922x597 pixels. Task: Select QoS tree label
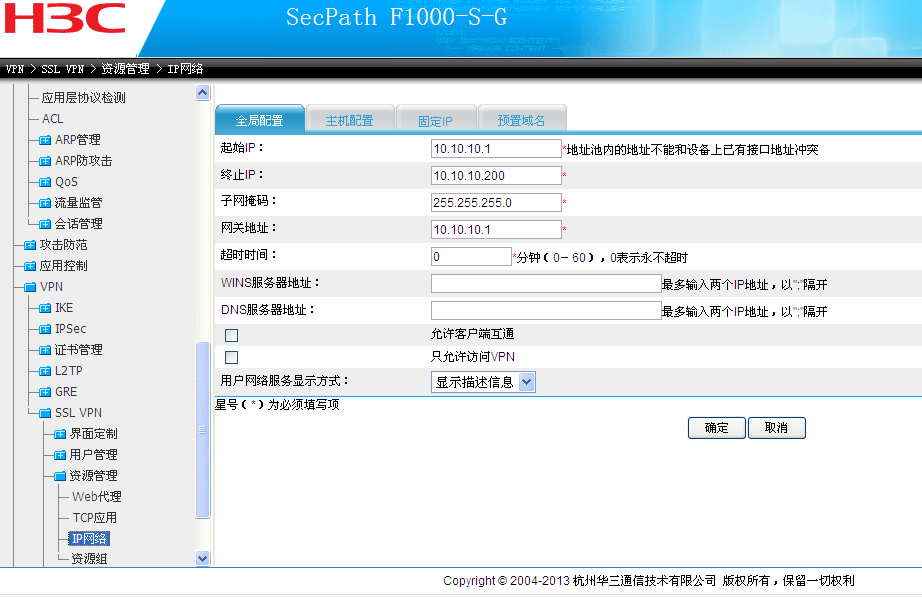[x=66, y=182]
